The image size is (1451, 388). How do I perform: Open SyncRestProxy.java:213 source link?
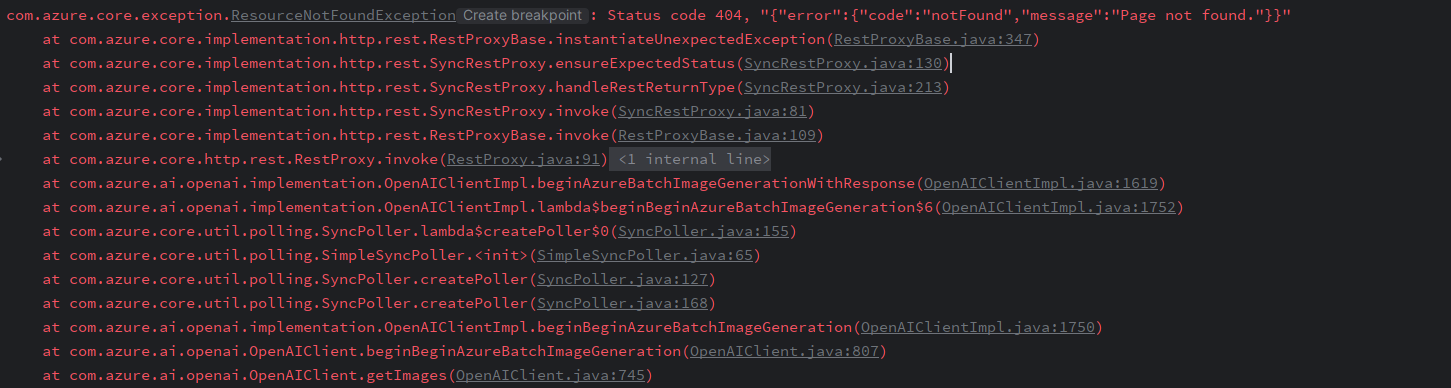pos(843,88)
